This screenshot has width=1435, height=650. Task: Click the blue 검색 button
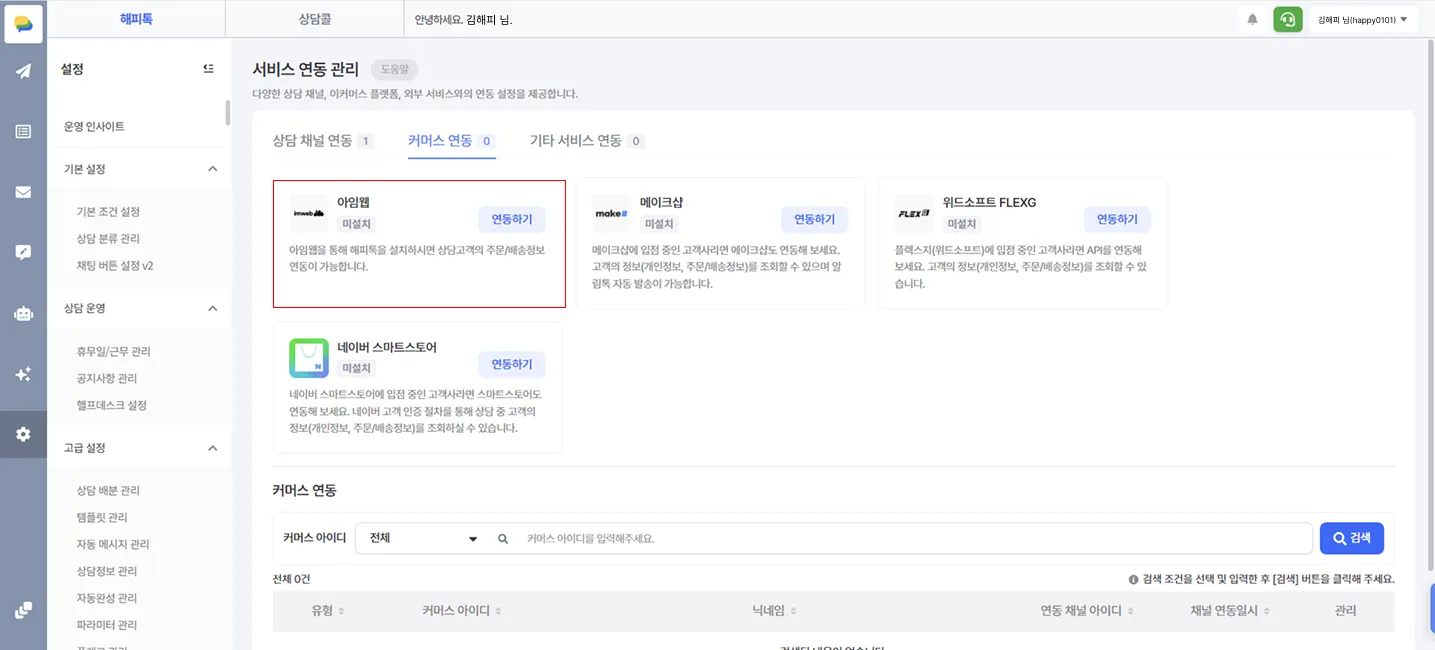pos(1352,538)
